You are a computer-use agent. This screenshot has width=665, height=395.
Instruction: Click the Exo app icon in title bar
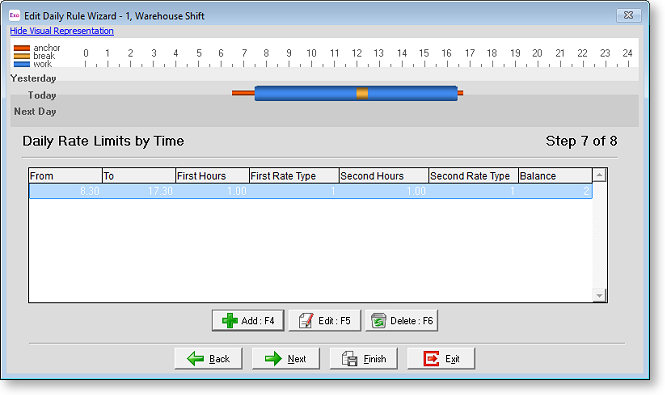pyautogui.click(x=14, y=16)
